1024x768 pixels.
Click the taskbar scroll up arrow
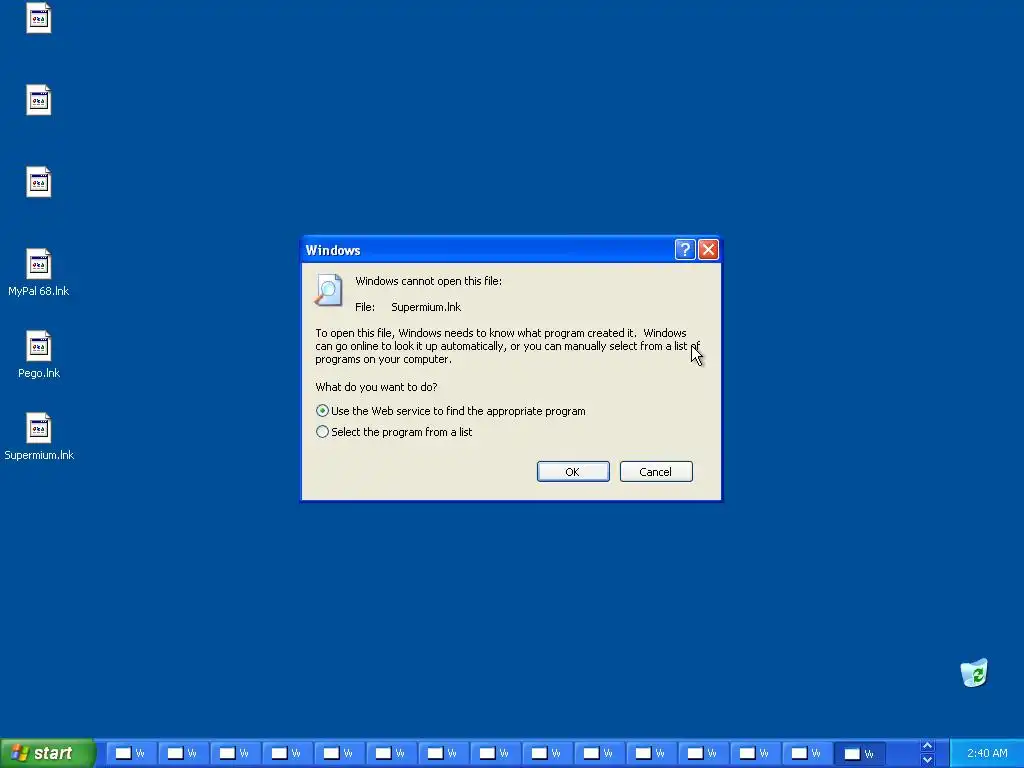[927, 746]
